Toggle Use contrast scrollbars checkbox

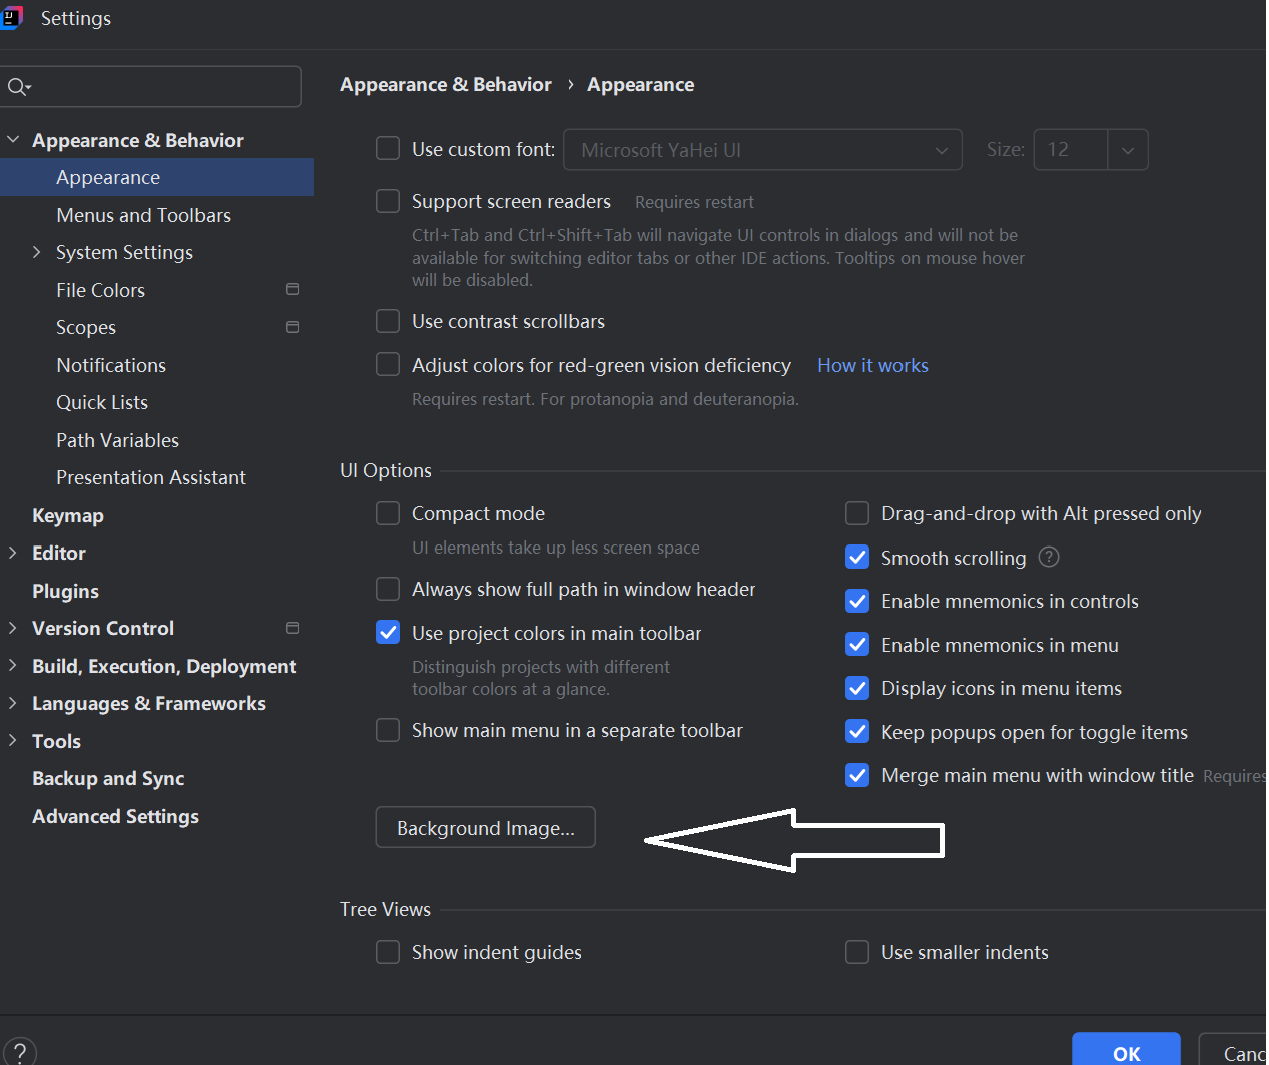coord(388,321)
